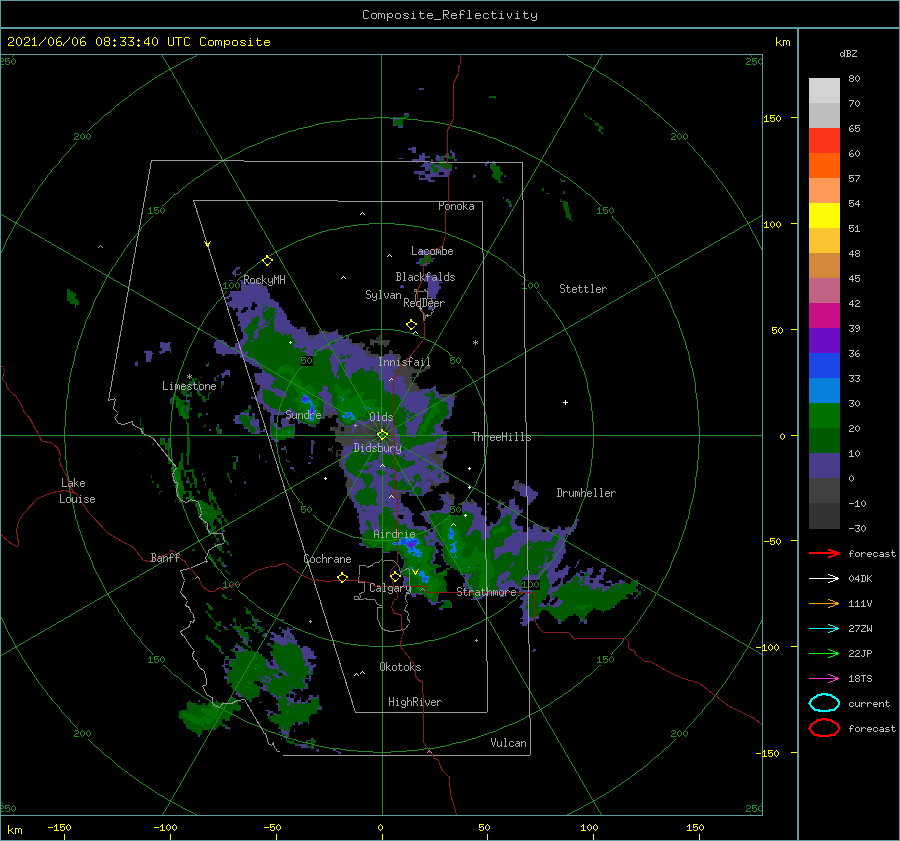Click the yellow diamond marker above Calgary label

395,576
